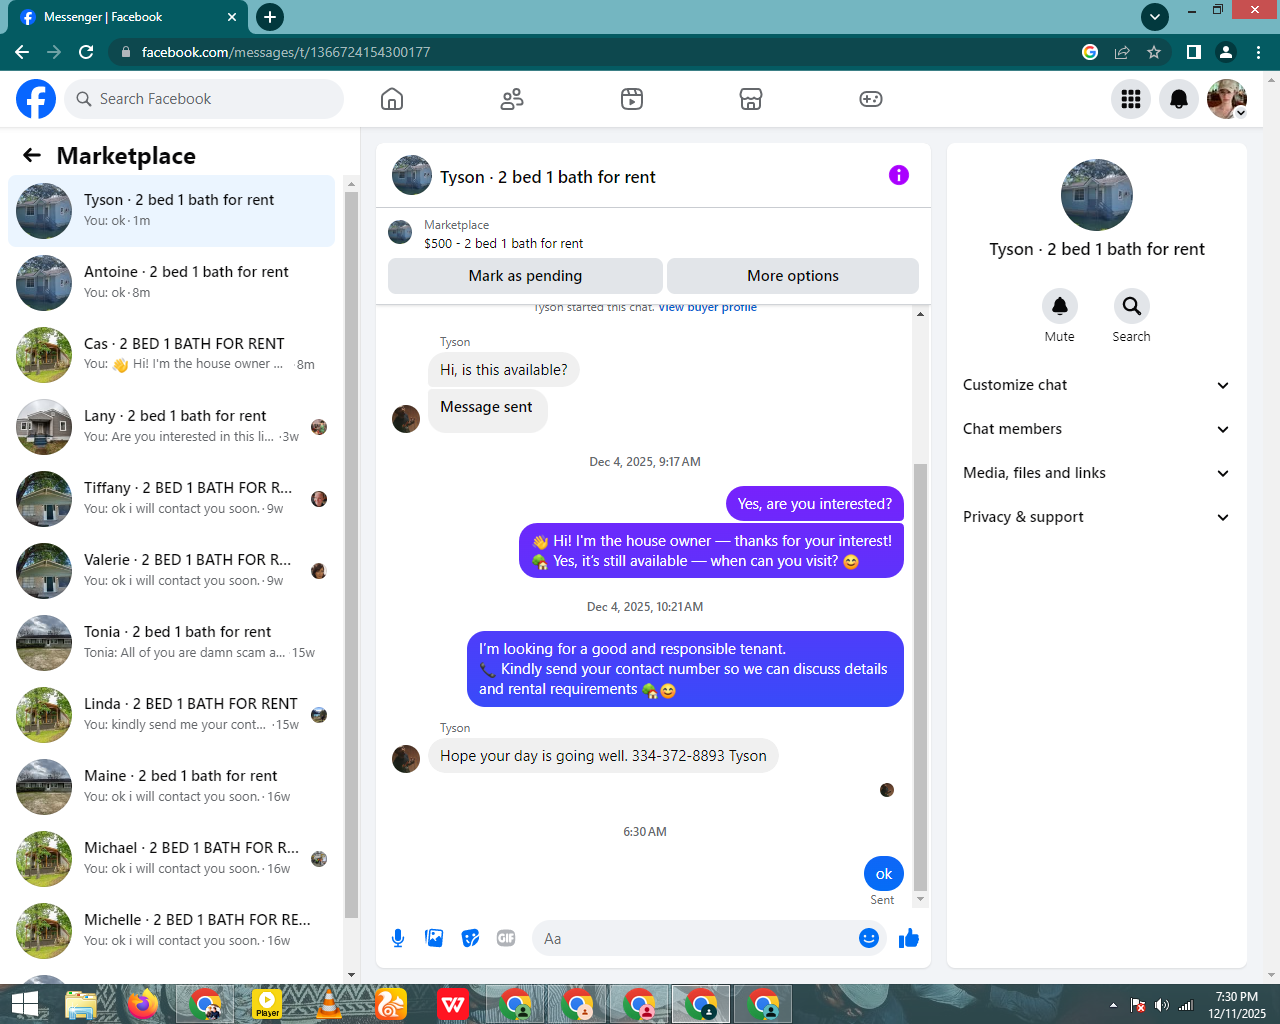Open the Marketplace storefront icon
1280x1024 pixels.
pyautogui.click(x=751, y=99)
